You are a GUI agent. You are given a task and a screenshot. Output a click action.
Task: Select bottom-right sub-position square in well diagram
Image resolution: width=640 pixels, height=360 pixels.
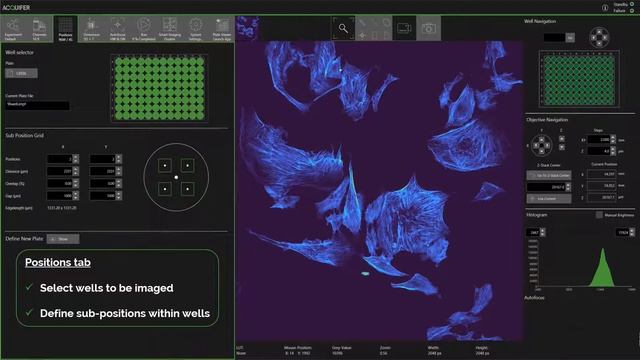[187, 189]
